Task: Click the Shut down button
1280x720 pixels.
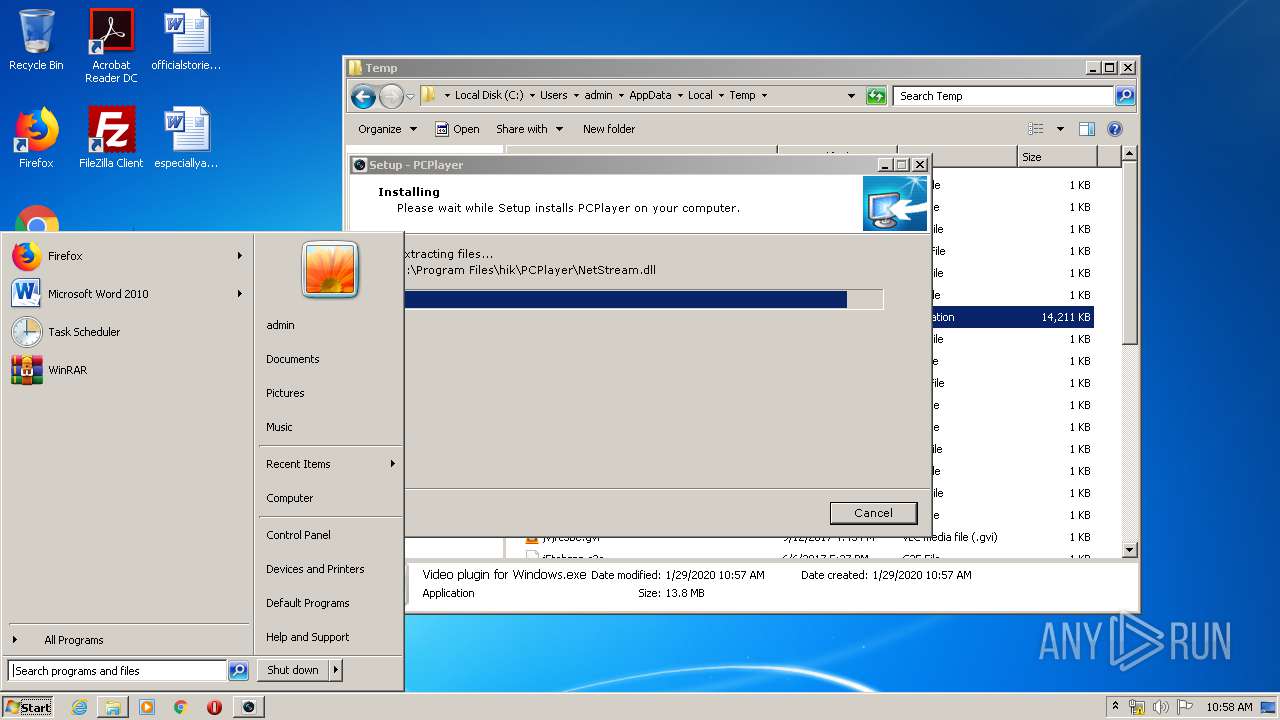Action: [293, 670]
